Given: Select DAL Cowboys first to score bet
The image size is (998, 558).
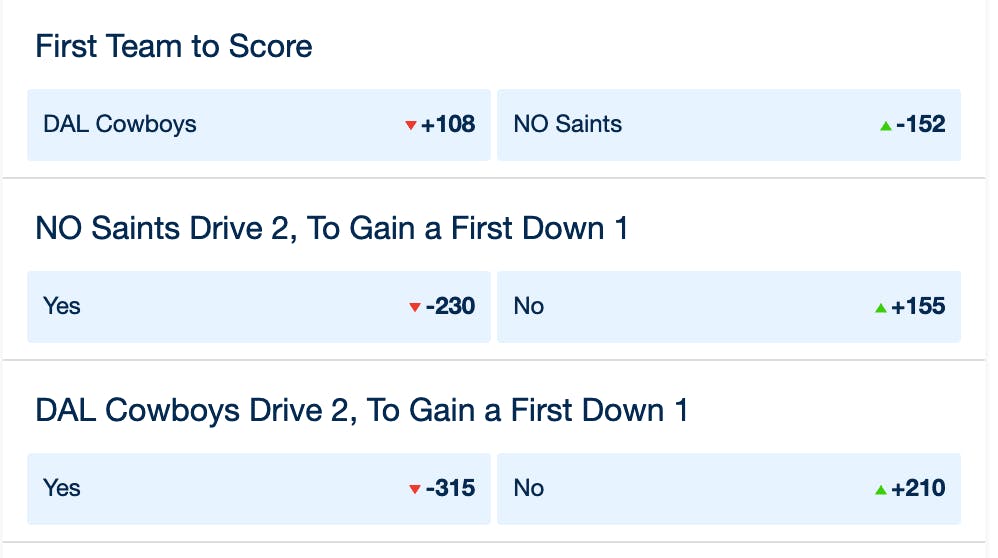Looking at the screenshot, I should [x=258, y=125].
